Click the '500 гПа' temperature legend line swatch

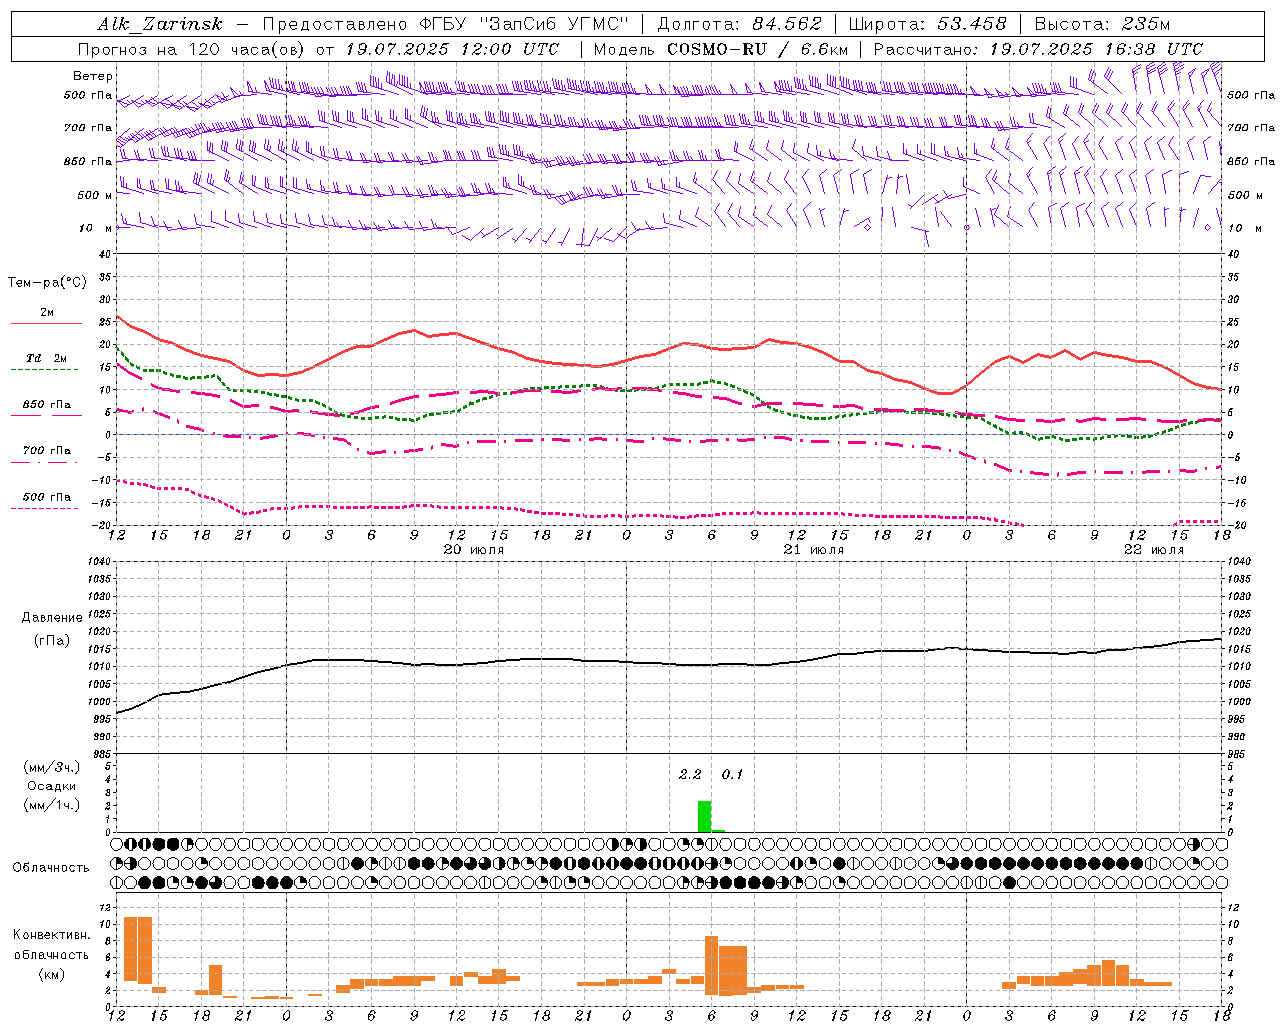46,509
